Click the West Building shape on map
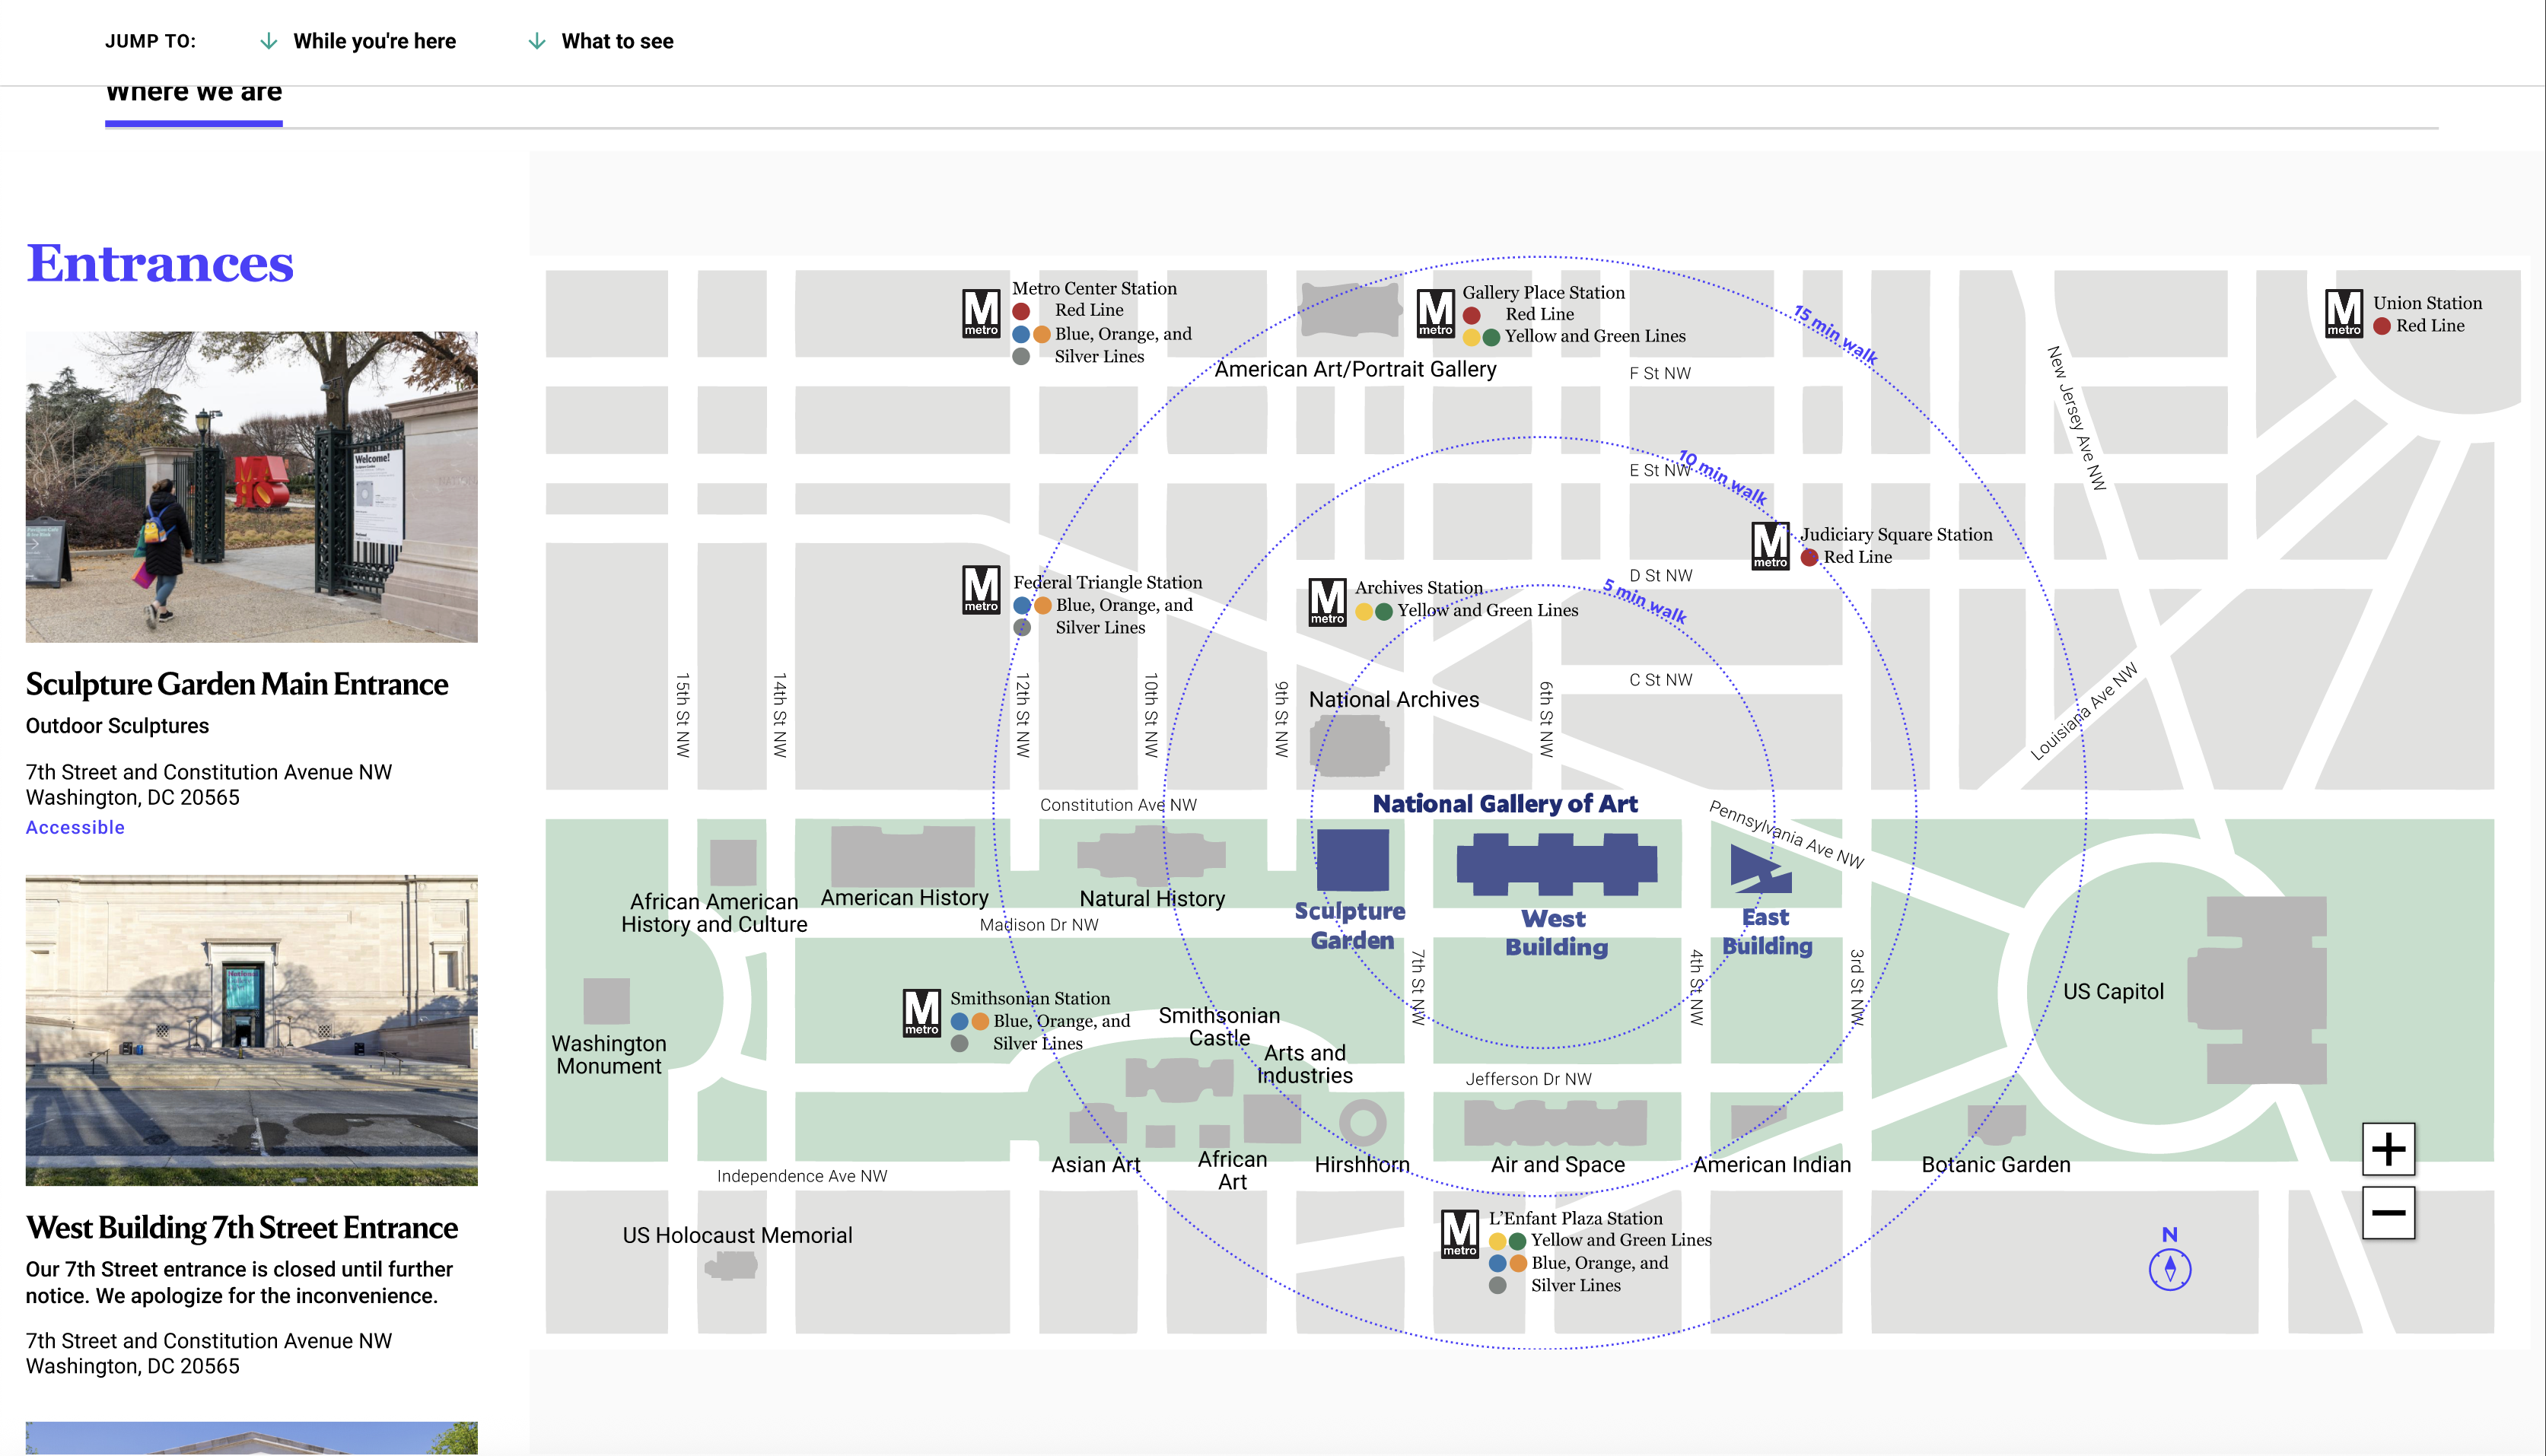 1556,864
